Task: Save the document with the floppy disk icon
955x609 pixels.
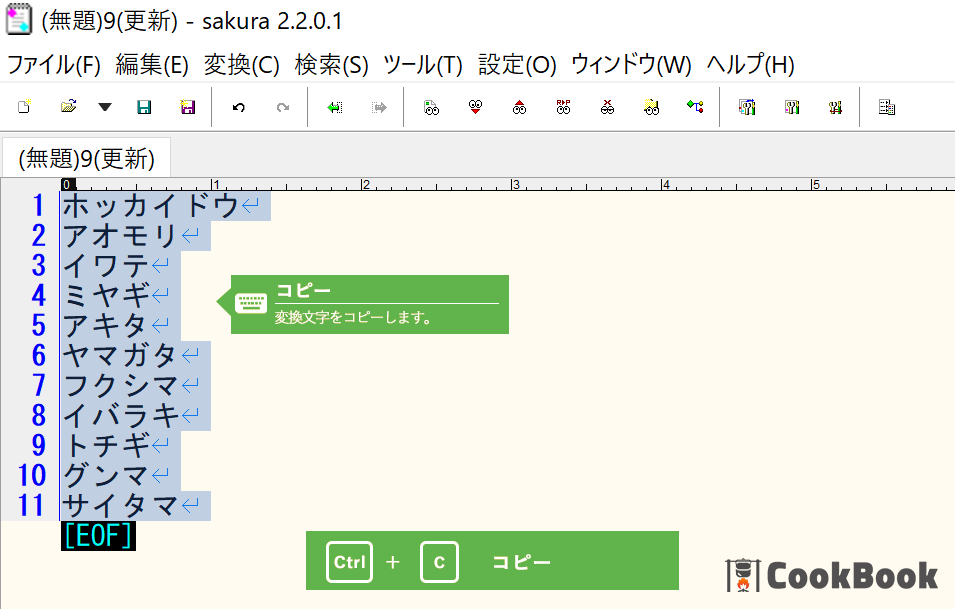Action: coord(144,107)
